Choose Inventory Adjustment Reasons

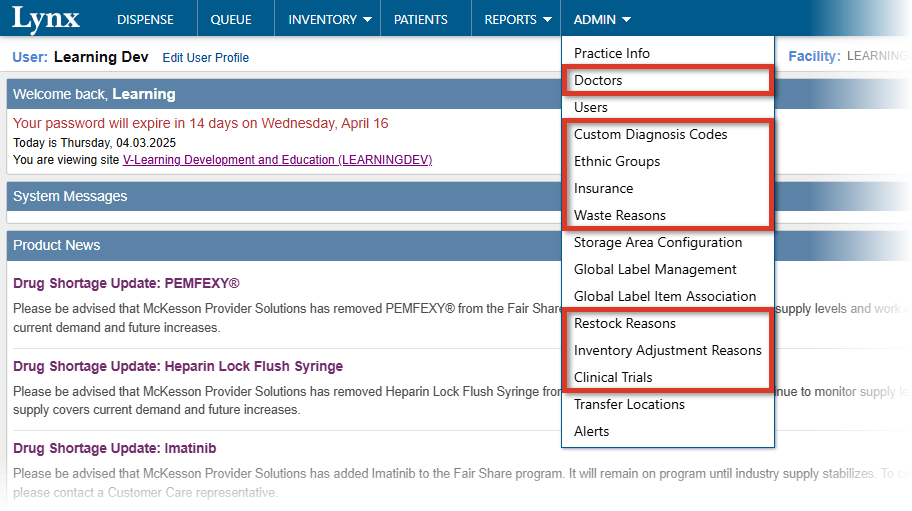(668, 350)
